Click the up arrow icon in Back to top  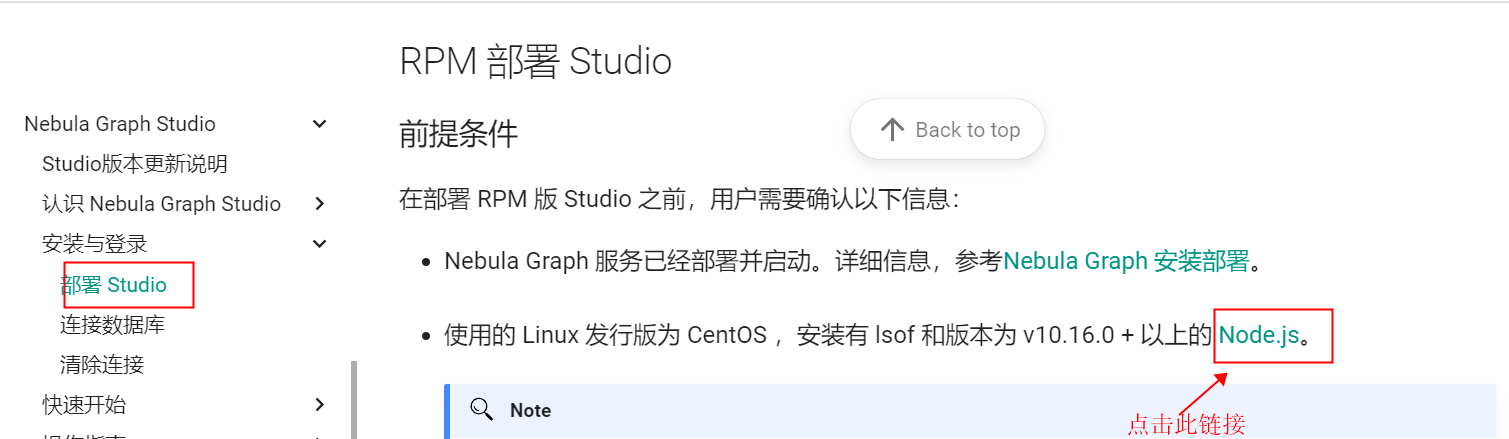892,130
